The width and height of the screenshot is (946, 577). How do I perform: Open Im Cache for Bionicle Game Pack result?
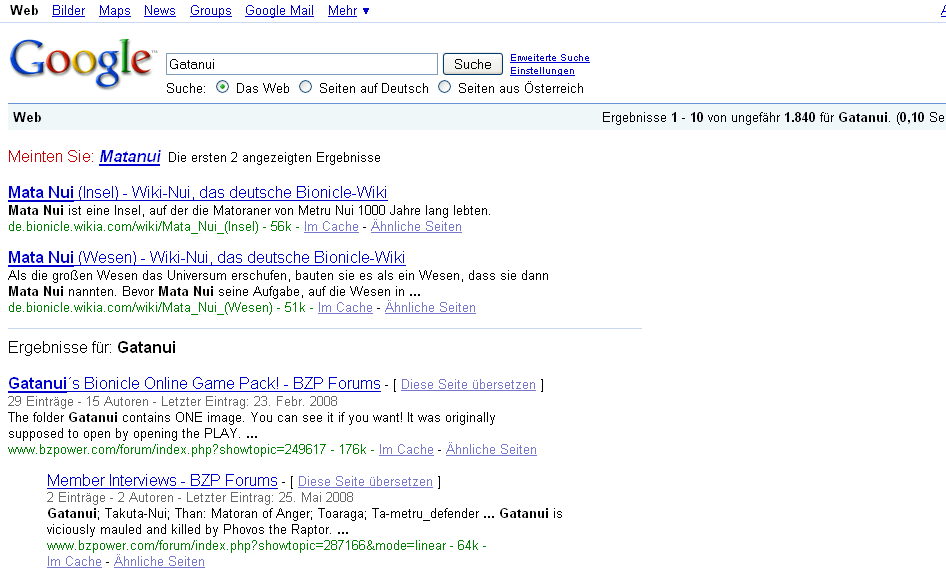click(406, 450)
